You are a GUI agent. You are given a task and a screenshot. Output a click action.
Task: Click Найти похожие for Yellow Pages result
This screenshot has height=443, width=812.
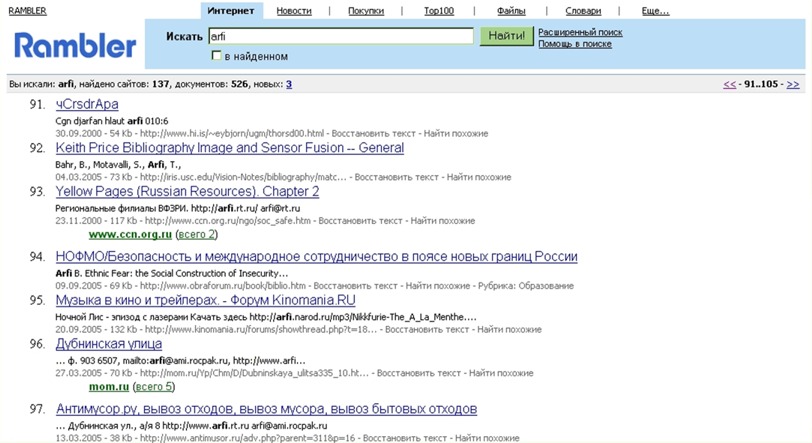pos(443,221)
